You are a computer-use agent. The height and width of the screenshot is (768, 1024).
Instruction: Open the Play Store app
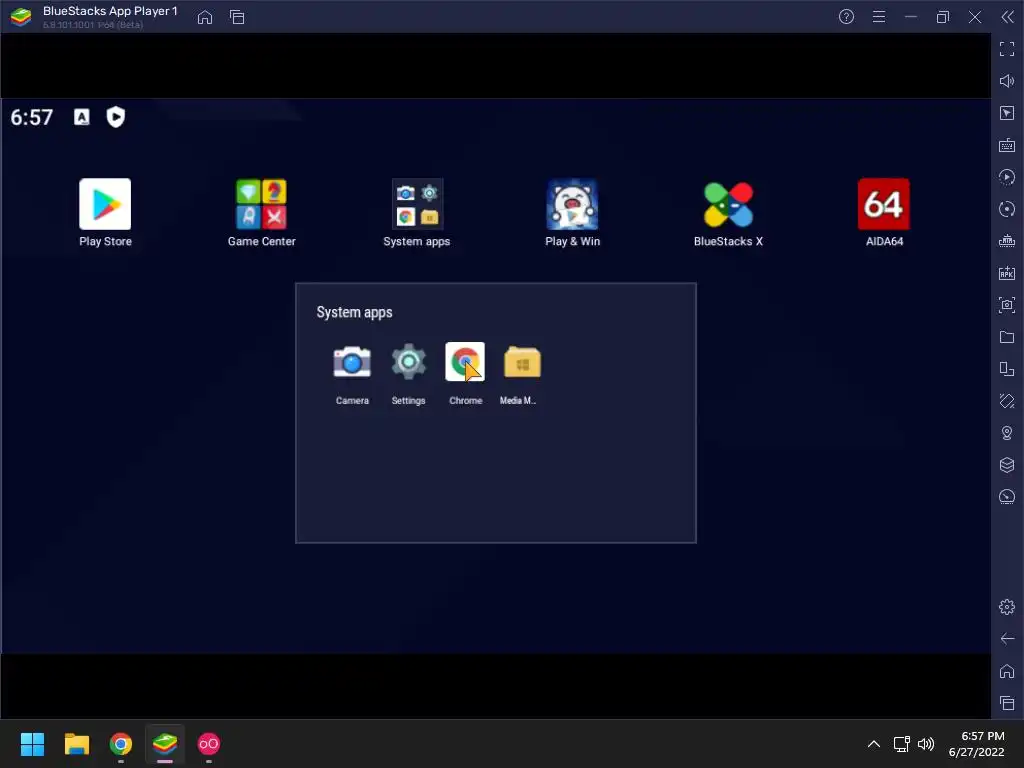pos(105,204)
